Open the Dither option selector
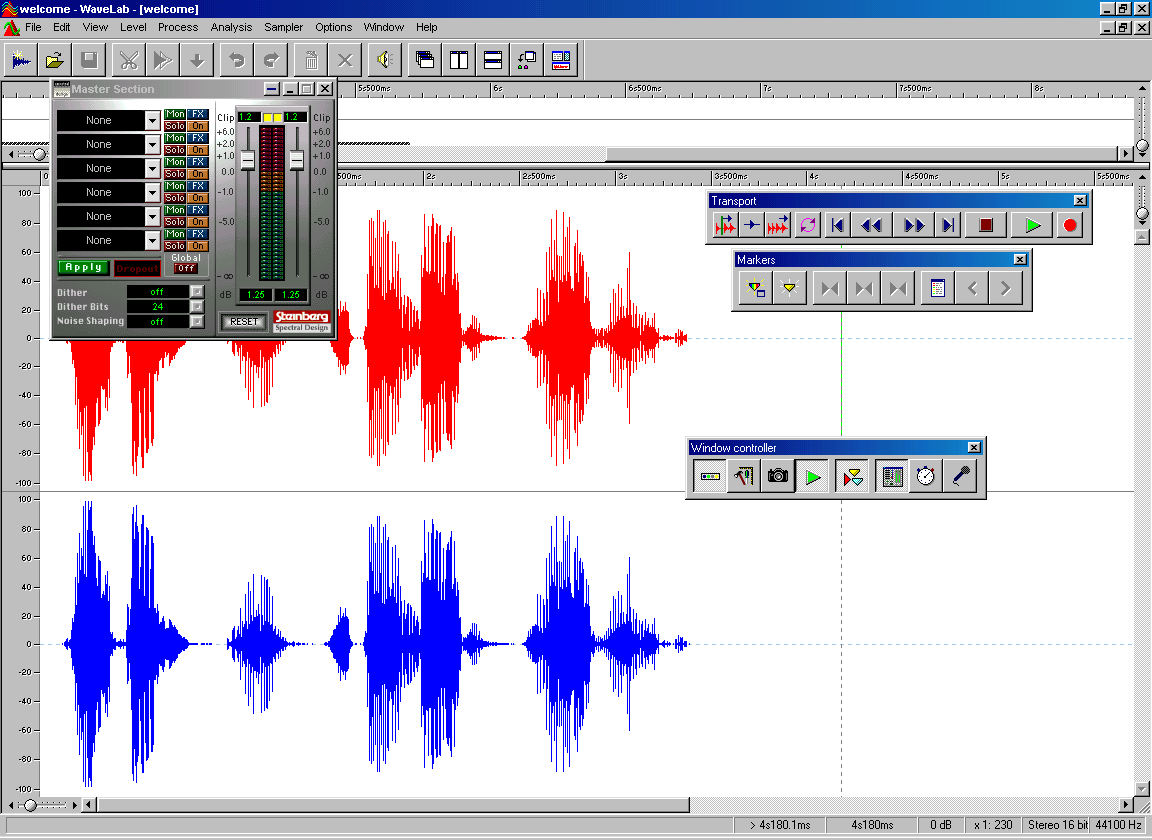This screenshot has height=840, width=1152. (x=197, y=292)
